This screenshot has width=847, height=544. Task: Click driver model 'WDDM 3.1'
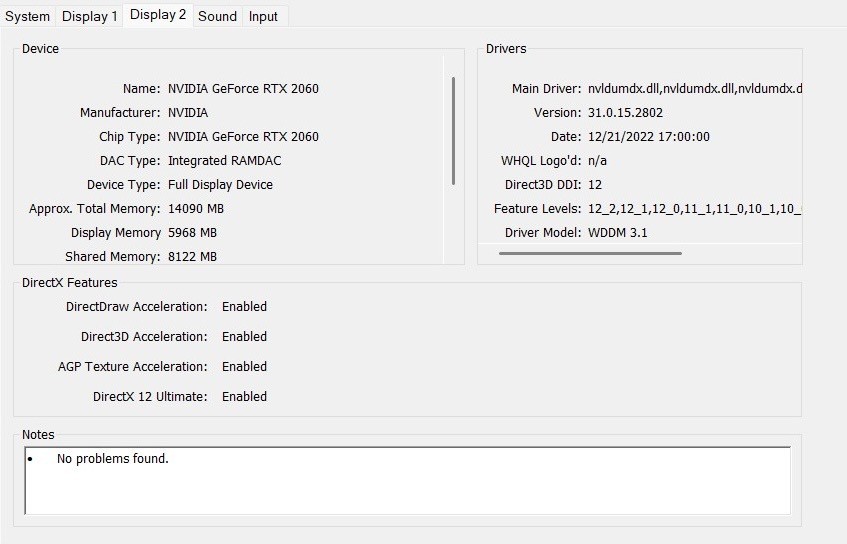pos(617,233)
